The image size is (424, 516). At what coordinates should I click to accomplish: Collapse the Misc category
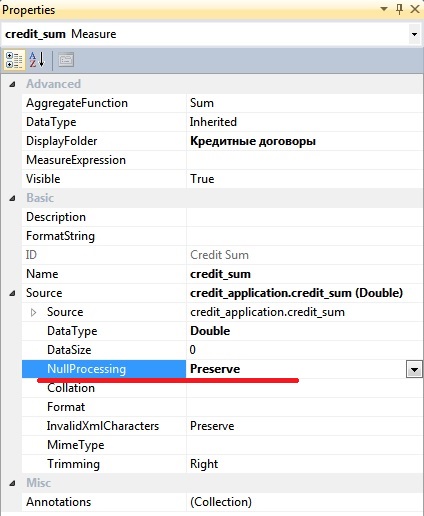12,483
